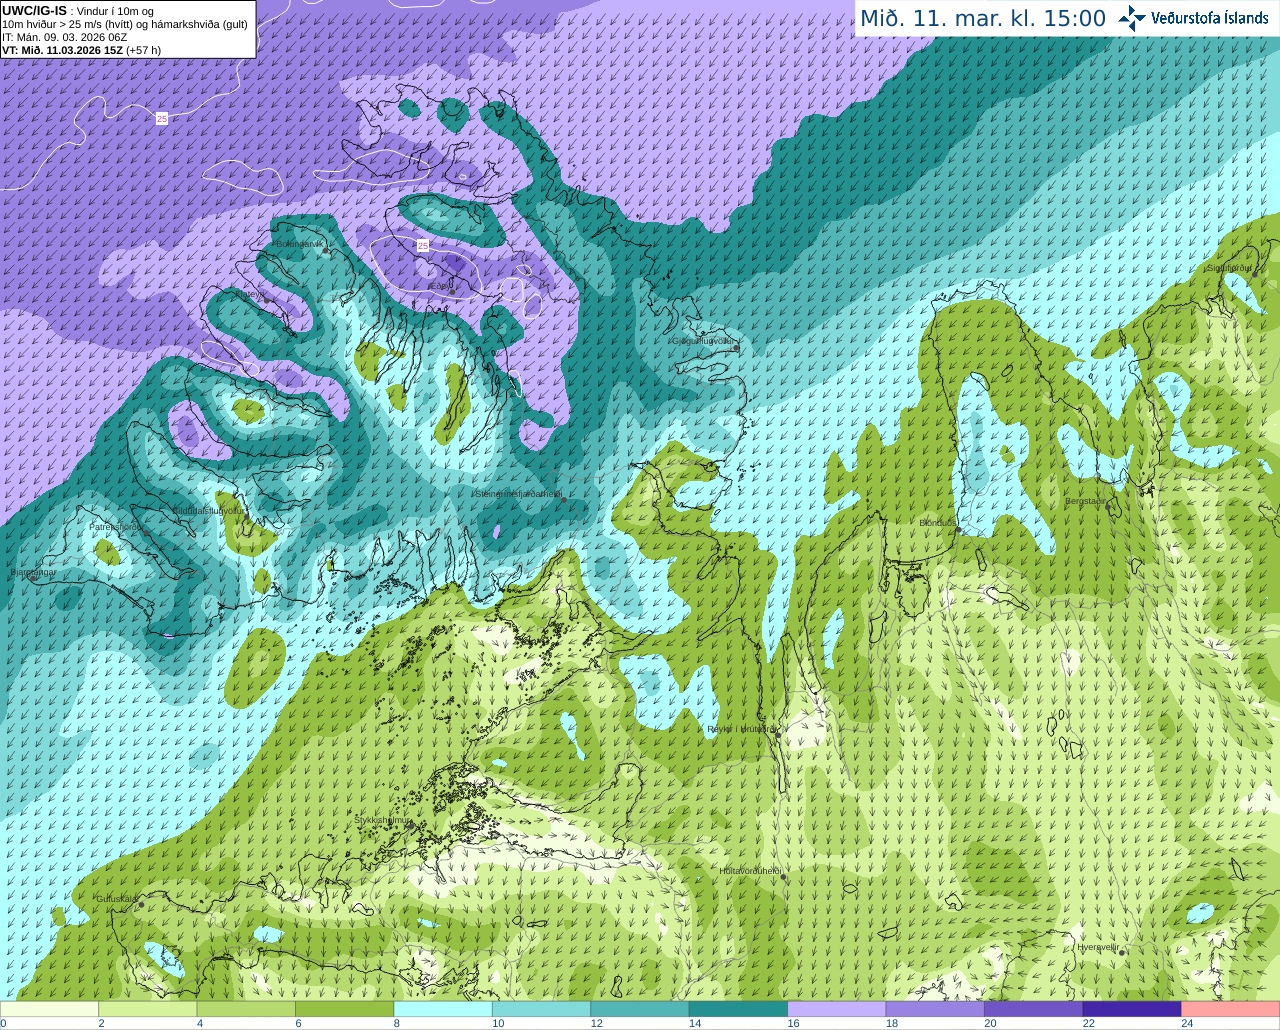Image resolution: width=1280 pixels, height=1030 pixels.
Task: Click the Stykkishólmur station label
Action: pyautogui.click(x=384, y=820)
